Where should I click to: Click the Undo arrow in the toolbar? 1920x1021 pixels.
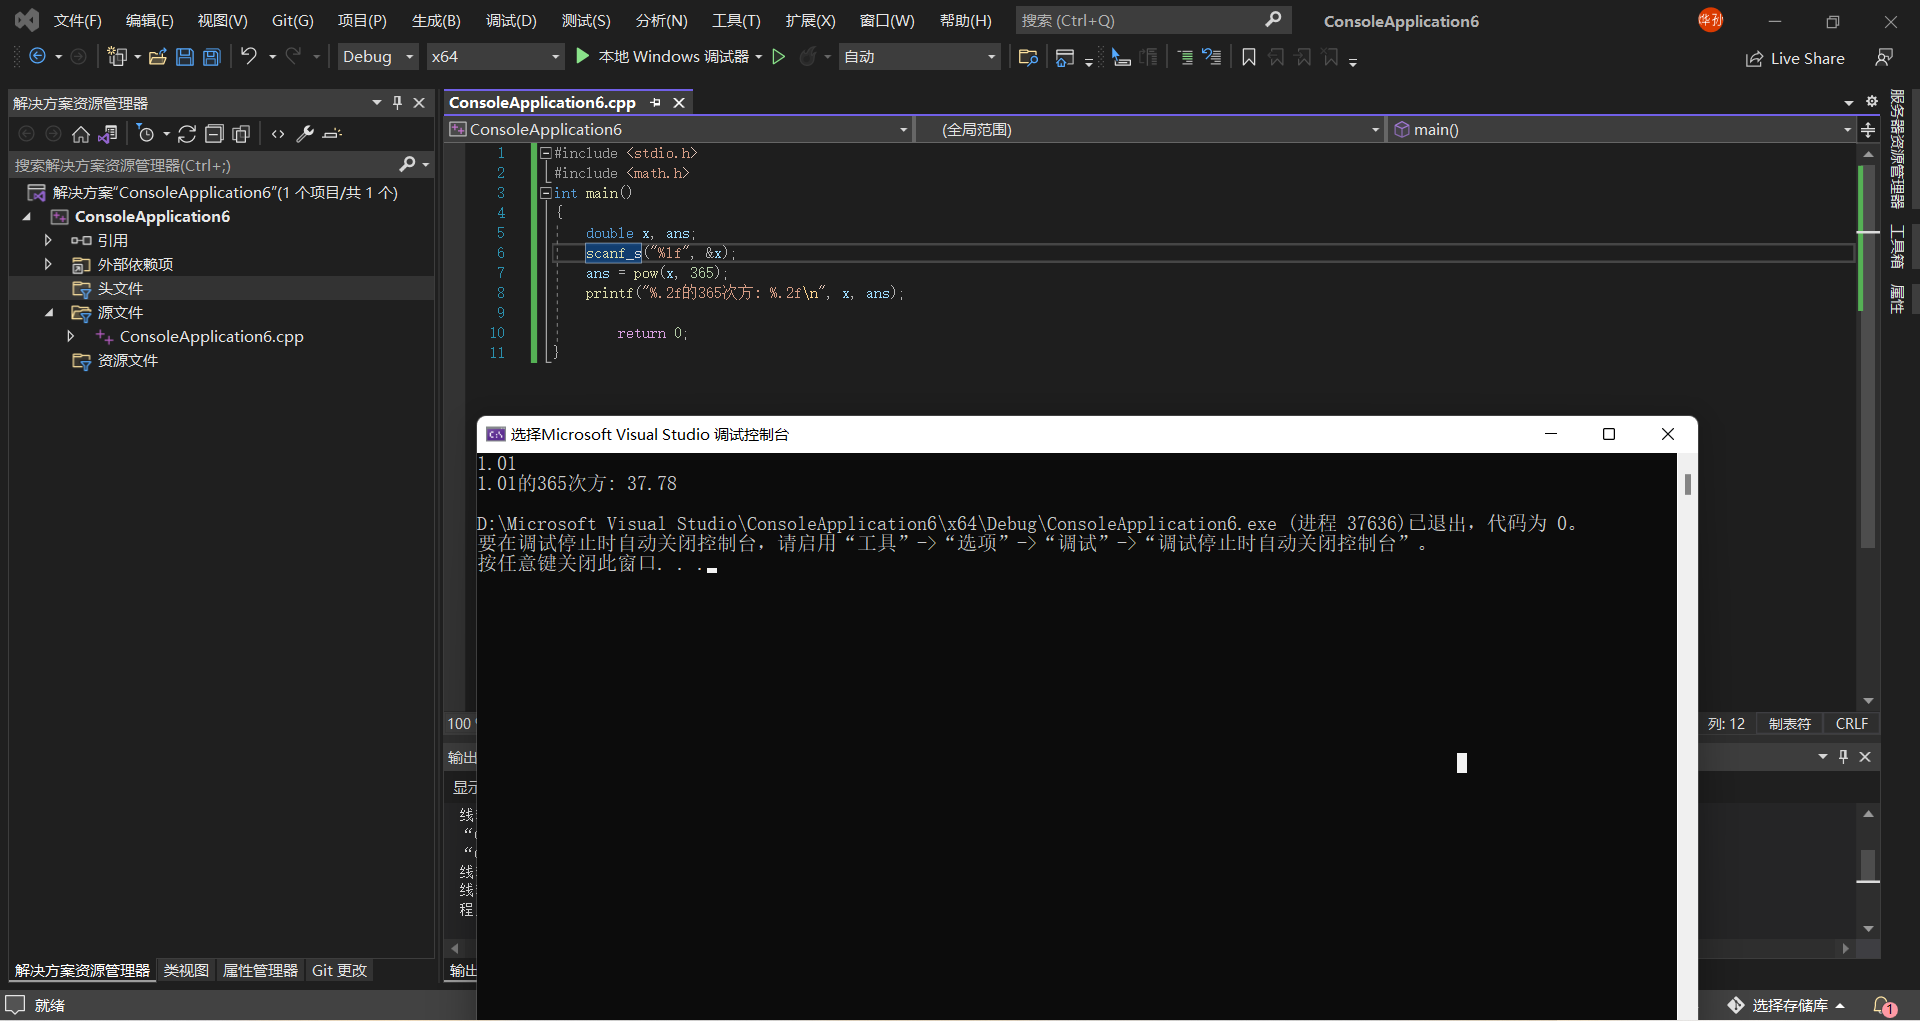pyautogui.click(x=249, y=57)
